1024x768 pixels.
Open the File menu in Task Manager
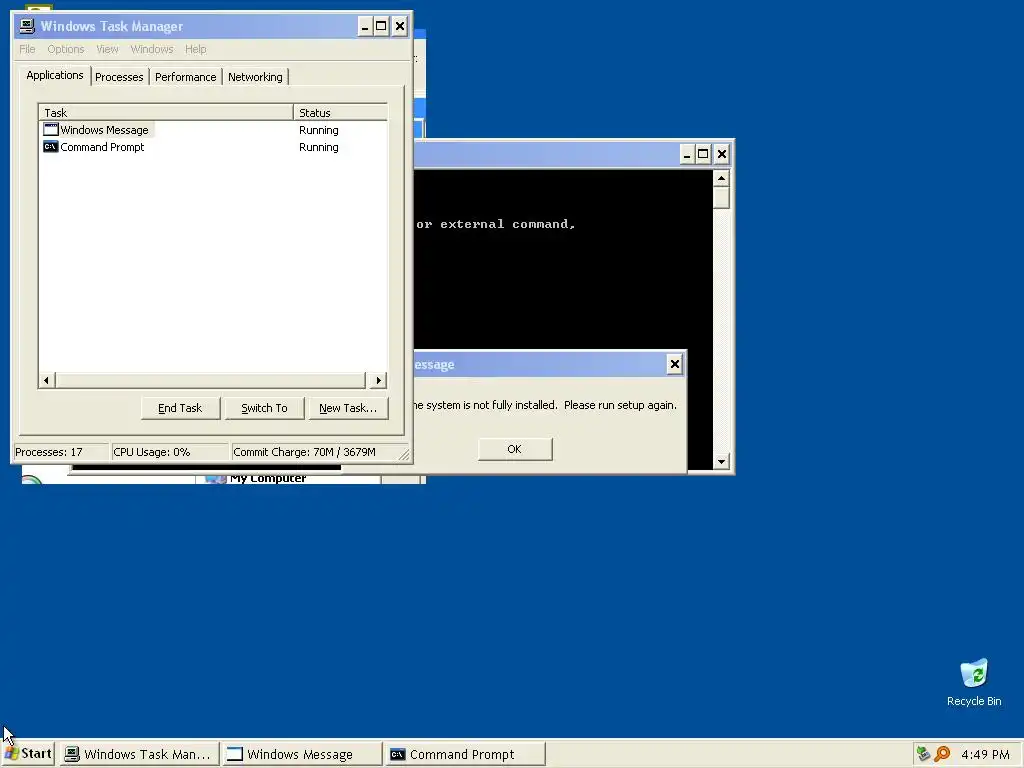[27, 49]
